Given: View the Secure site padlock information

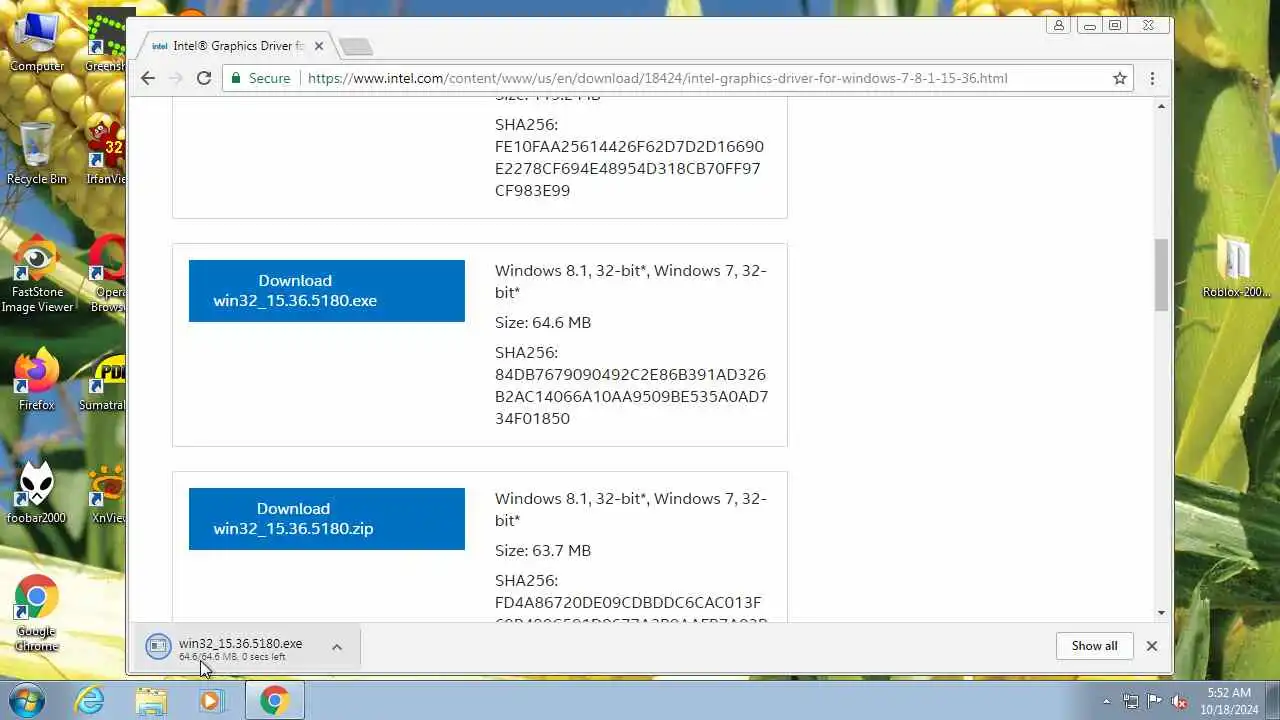Looking at the screenshot, I should click(260, 78).
